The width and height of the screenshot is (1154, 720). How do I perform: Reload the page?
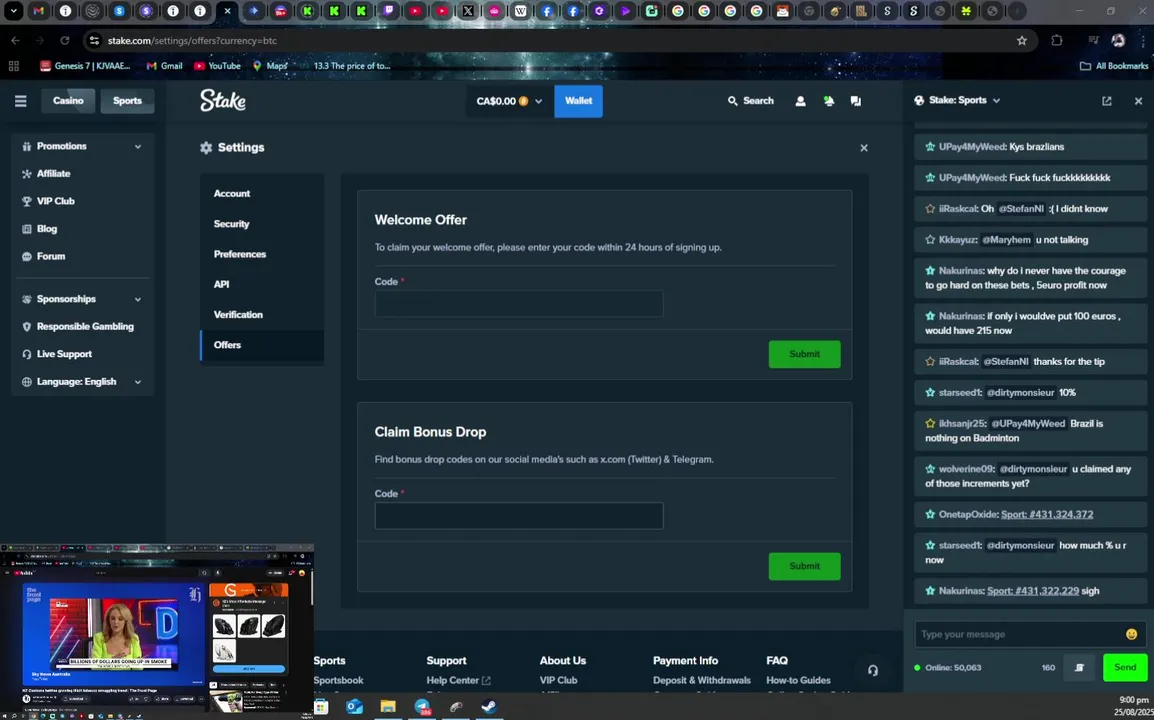pos(65,40)
